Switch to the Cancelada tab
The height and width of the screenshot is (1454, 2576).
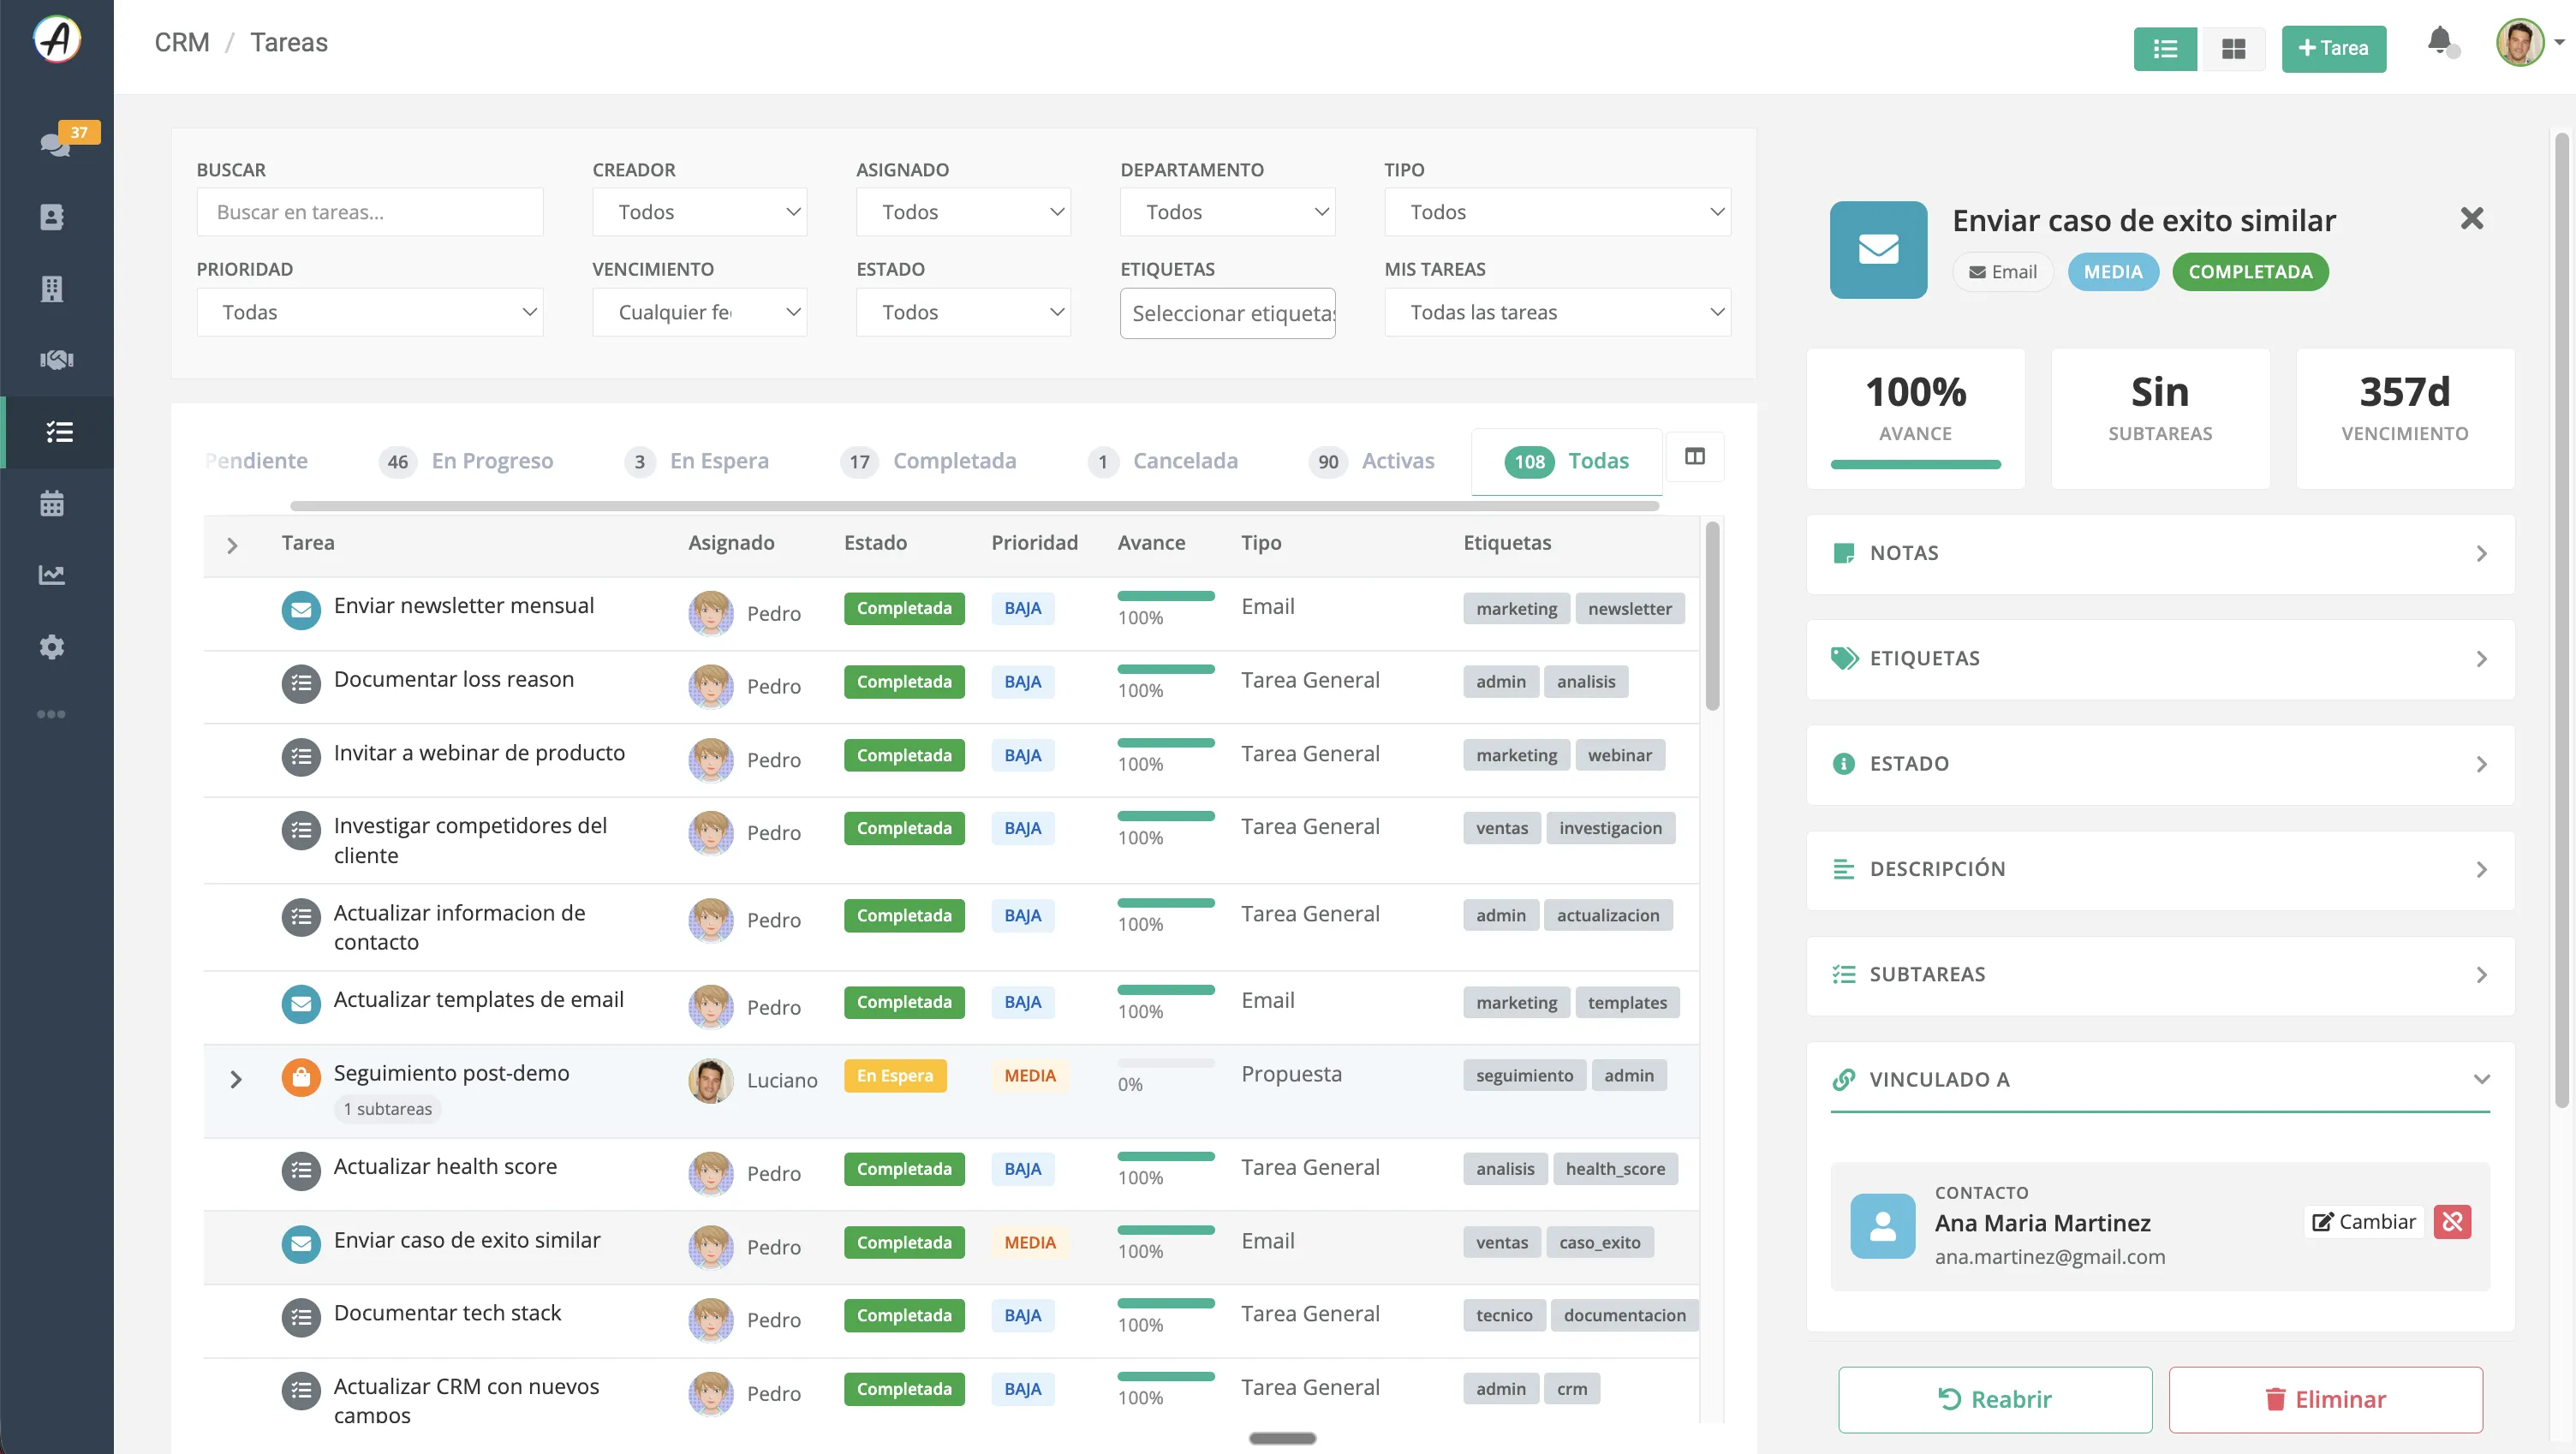pos(1162,461)
